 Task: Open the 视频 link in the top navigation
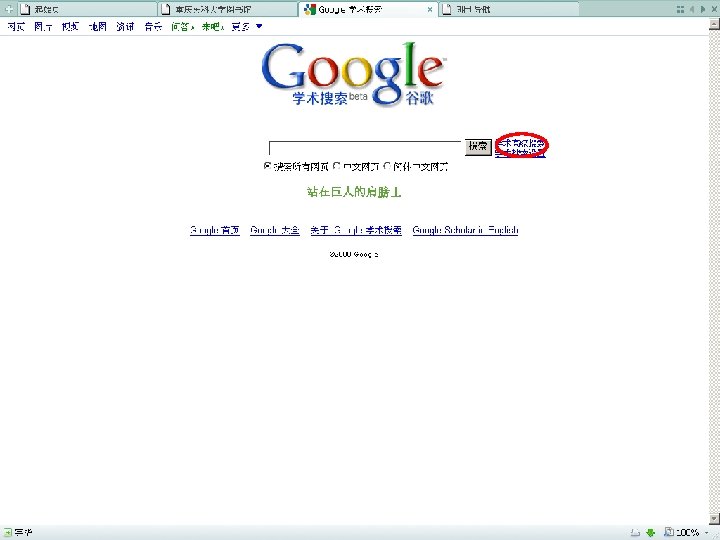click(70, 27)
